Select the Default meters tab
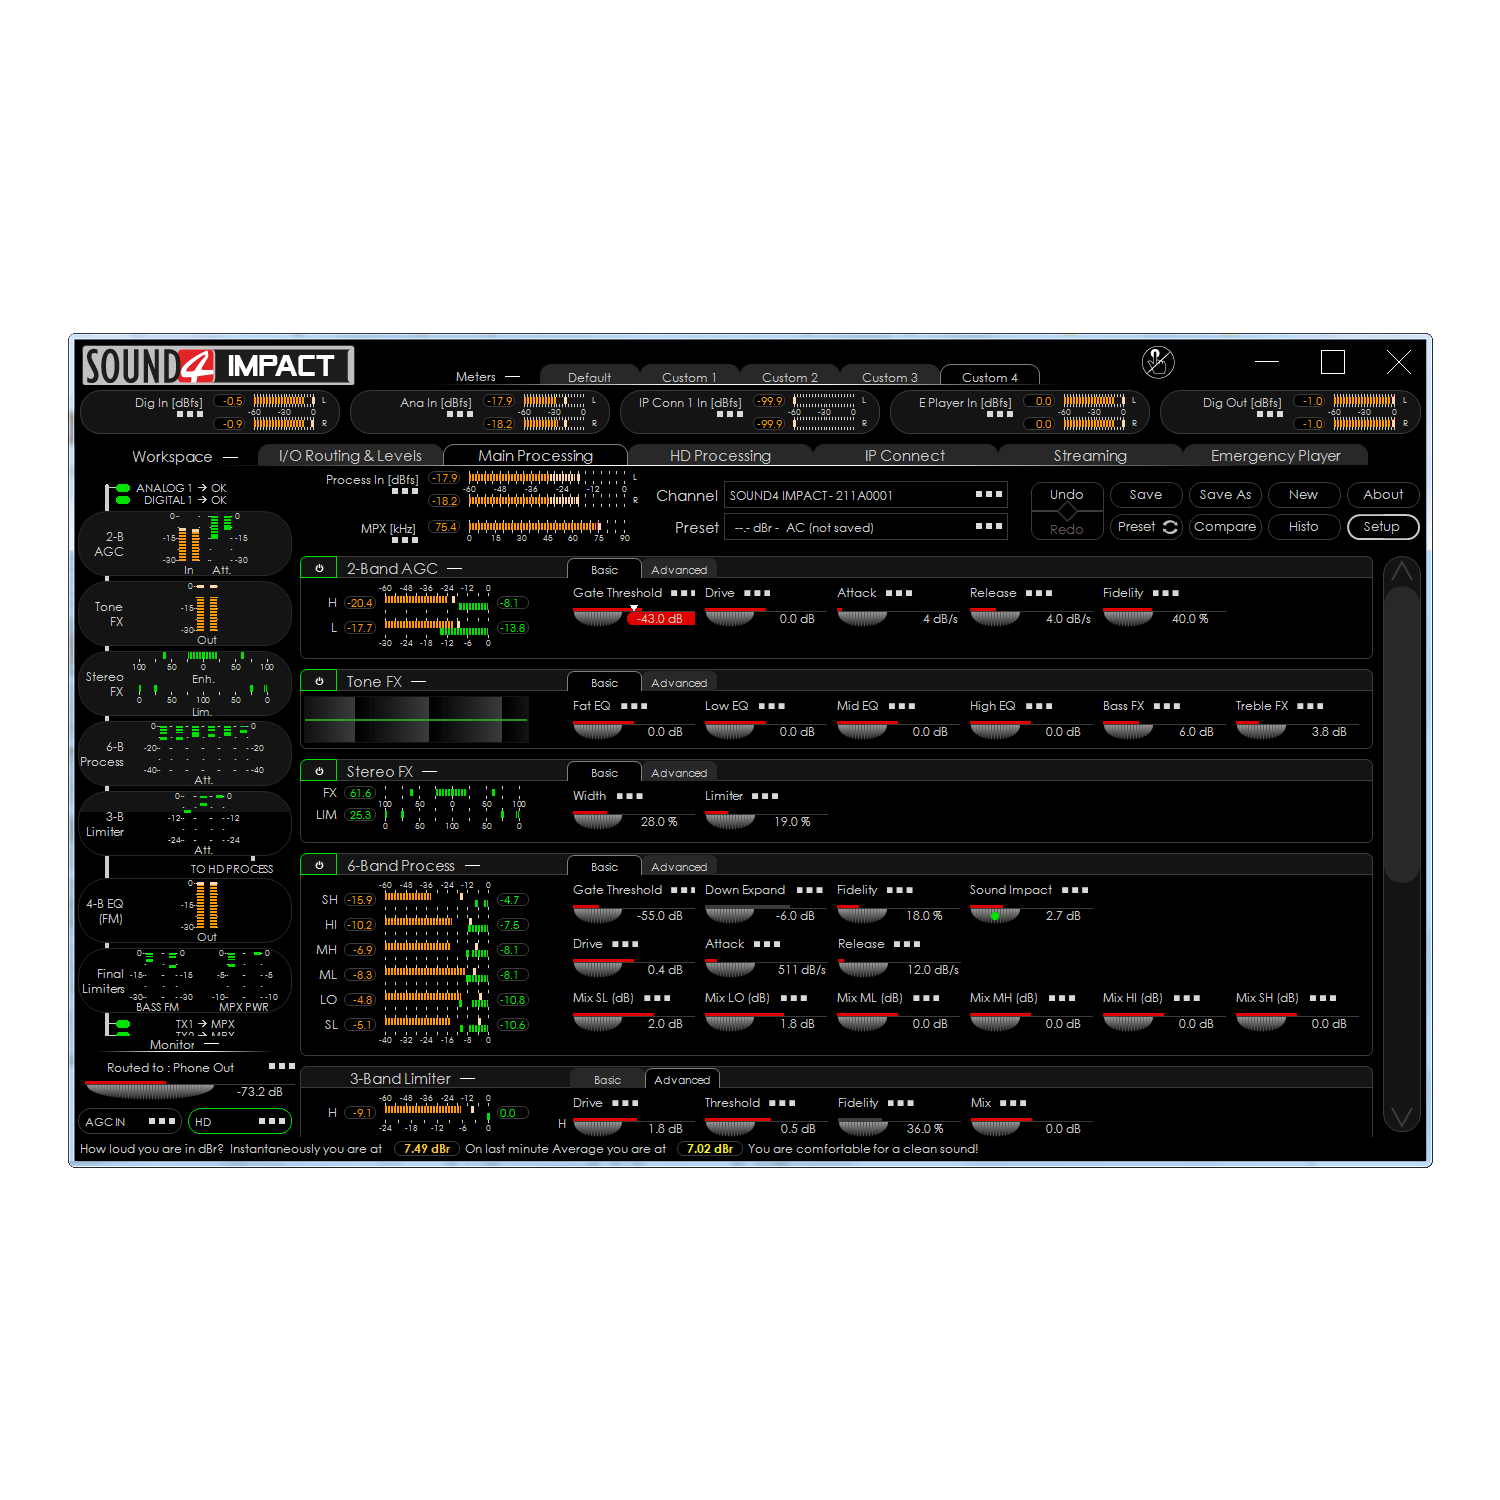 pyautogui.click(x=589, y=377)
